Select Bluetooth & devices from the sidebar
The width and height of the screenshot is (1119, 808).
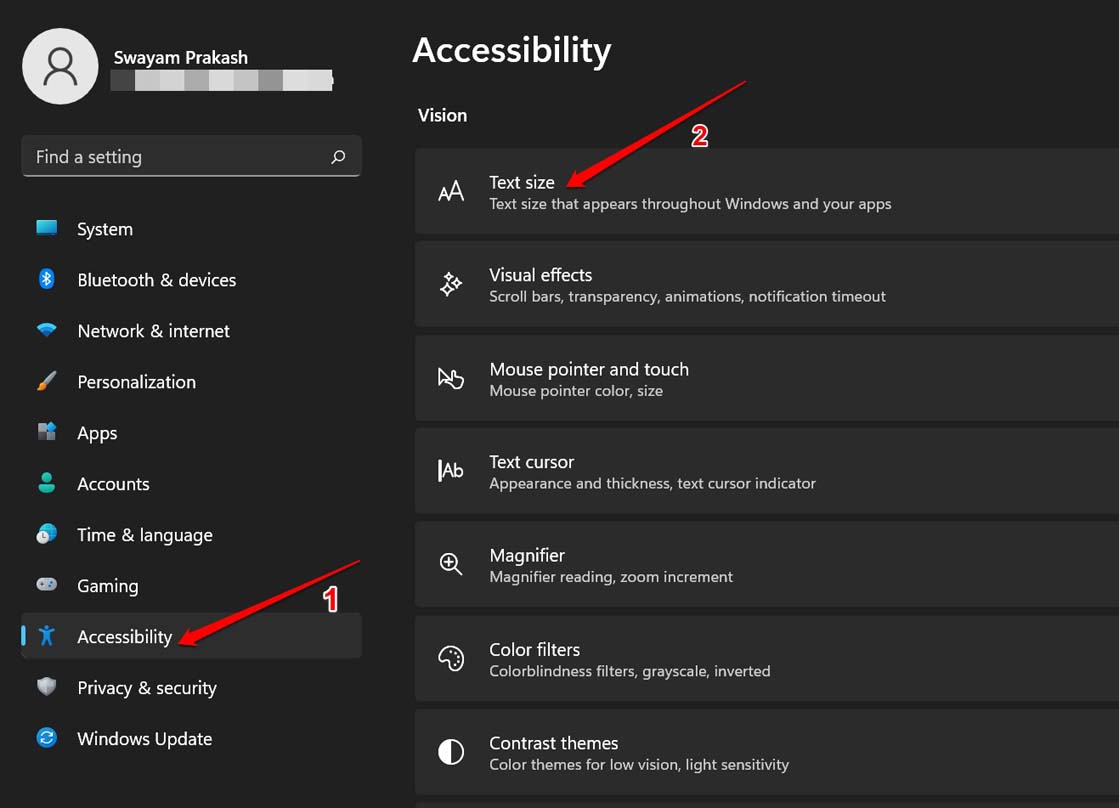pyautogui.click(x=157, y=280)
